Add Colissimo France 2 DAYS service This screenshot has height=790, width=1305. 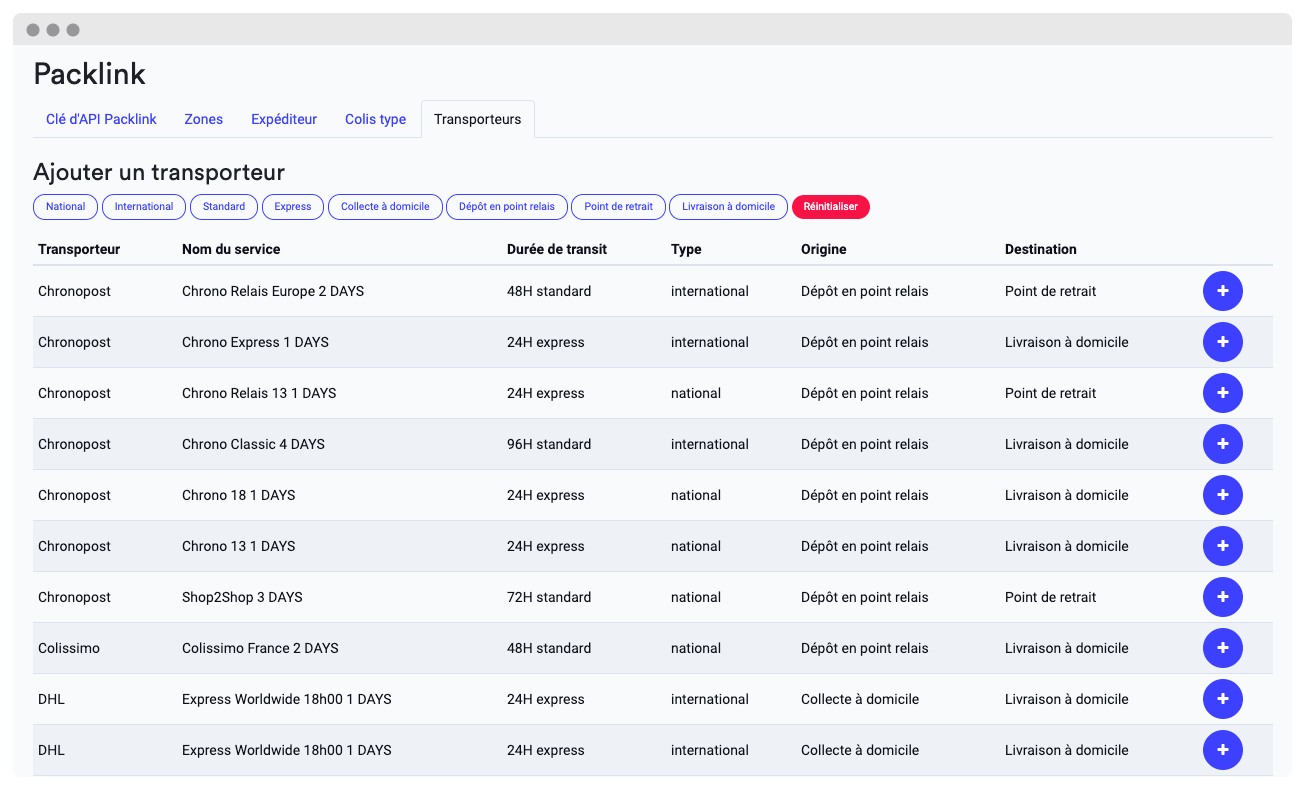[x=1222, y=648]
